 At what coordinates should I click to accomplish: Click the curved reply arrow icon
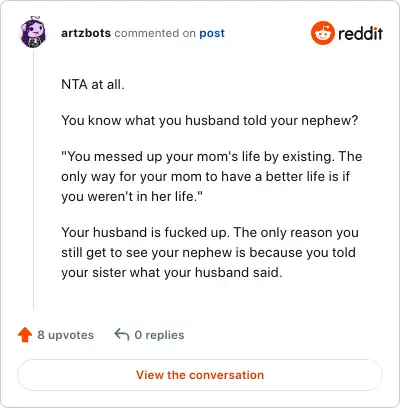[x=122, y=335]
